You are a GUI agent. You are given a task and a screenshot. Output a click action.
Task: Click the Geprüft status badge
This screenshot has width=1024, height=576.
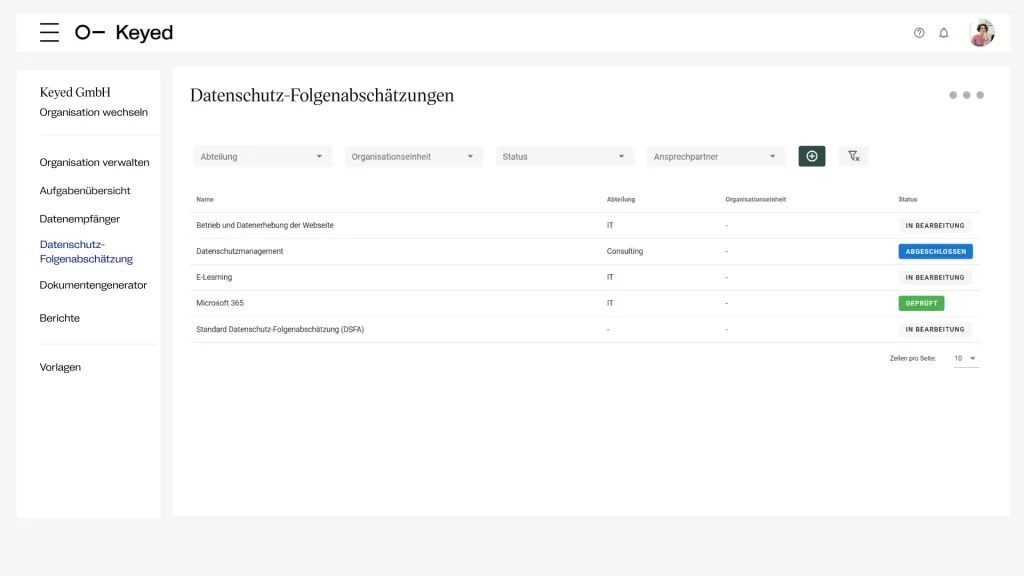click(921, 303)
